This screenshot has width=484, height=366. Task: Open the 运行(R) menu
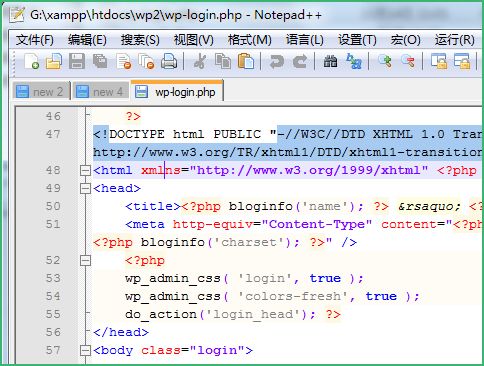click(455, 40)
